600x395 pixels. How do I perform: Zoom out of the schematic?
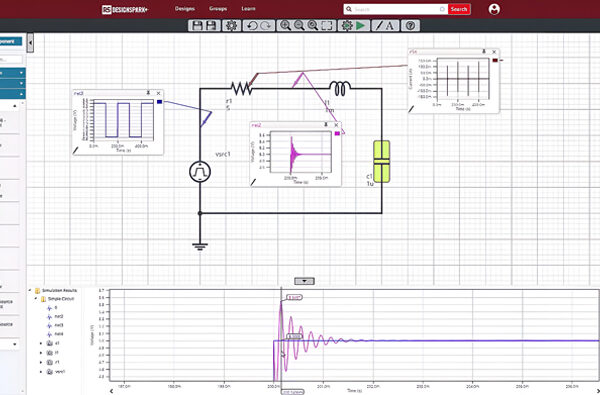click(299, 26)
